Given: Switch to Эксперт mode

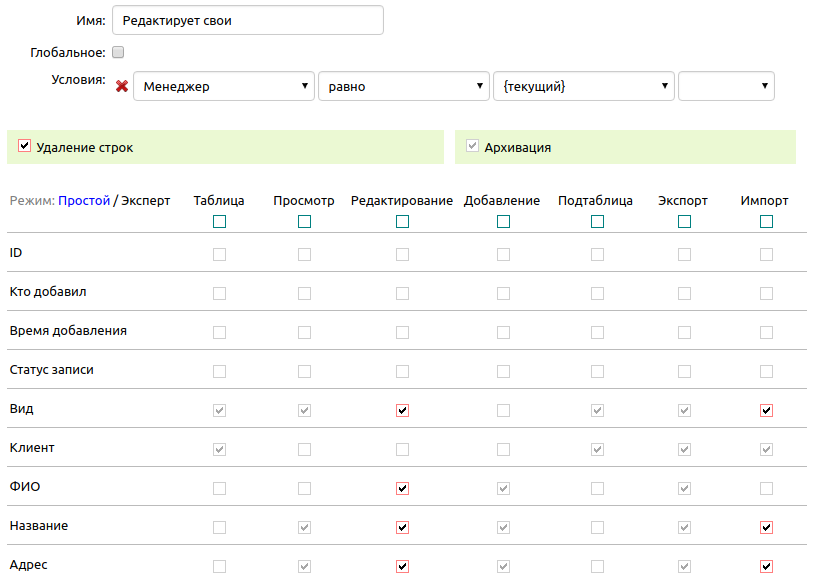Looking at the screenshot, I should pyautogui.click(x=145, y=201).
